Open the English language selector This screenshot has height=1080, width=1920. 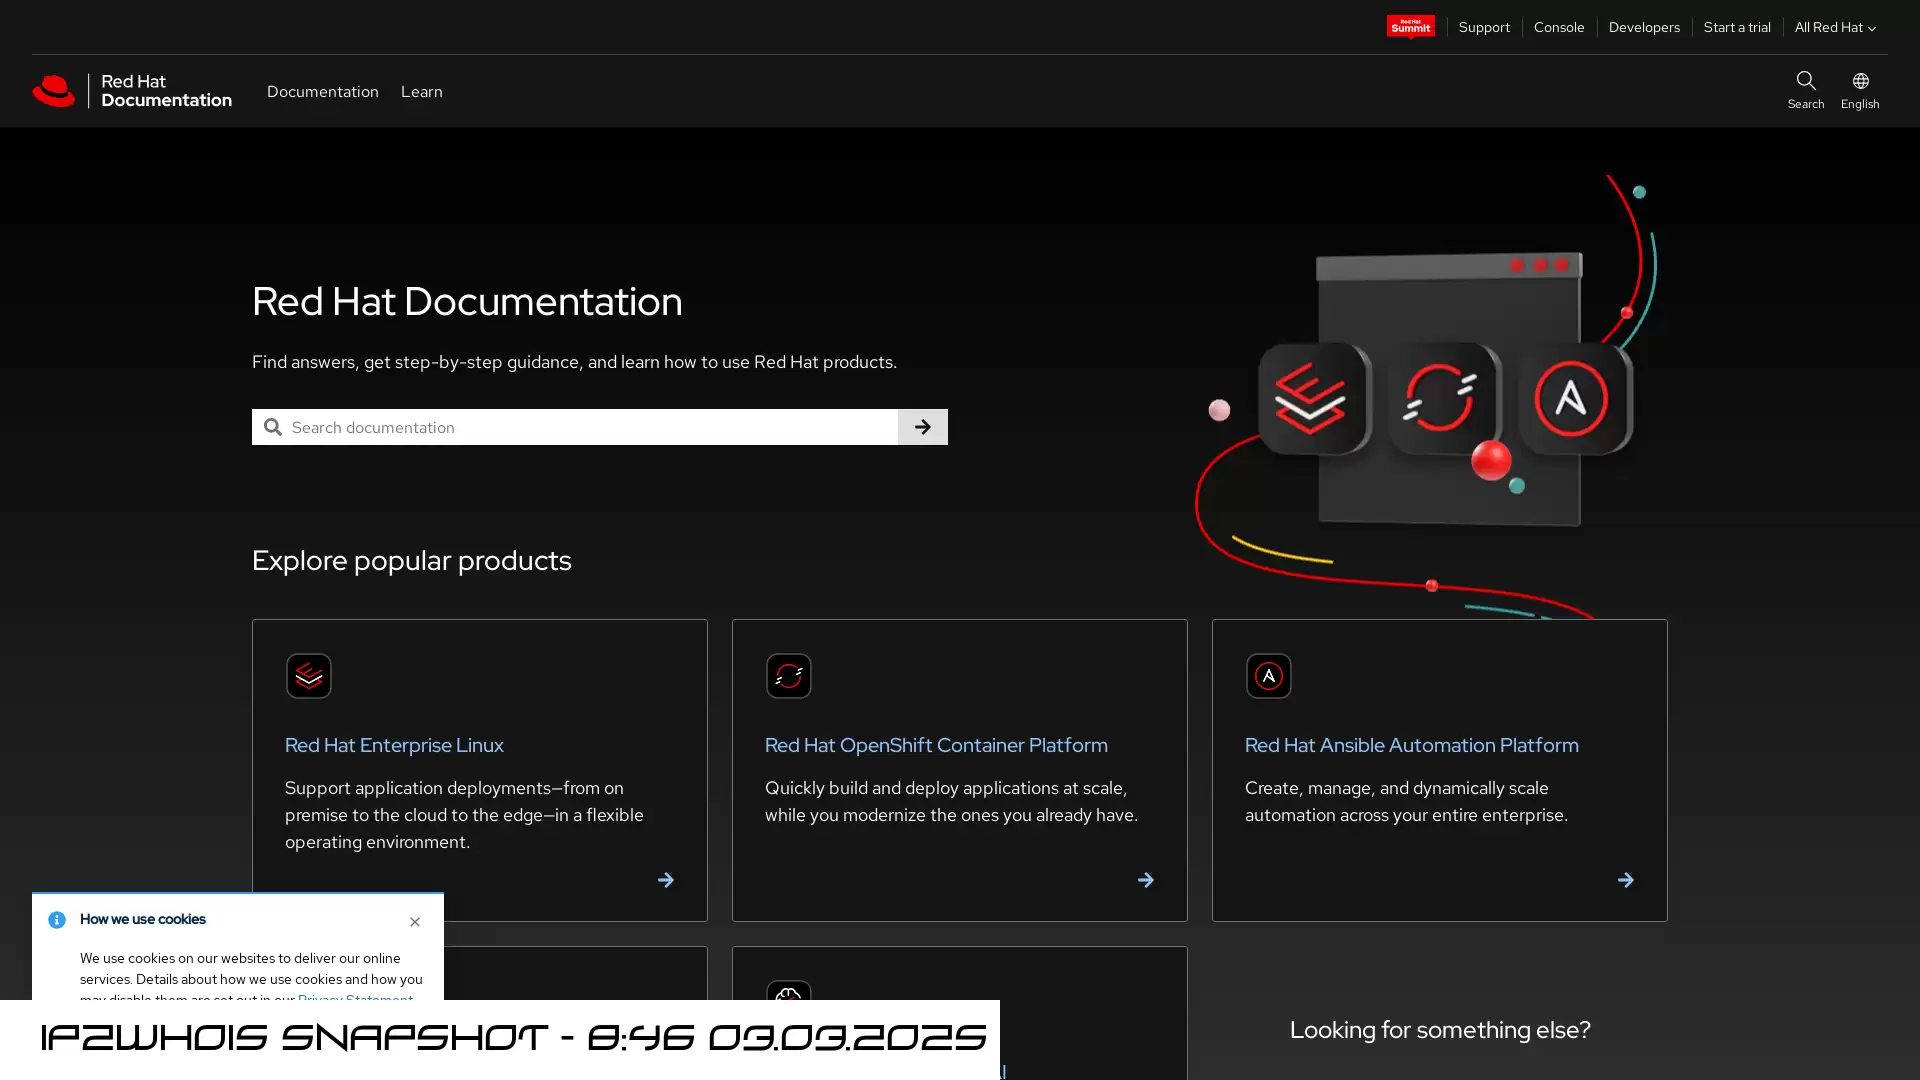click(x=1859, y=90)
